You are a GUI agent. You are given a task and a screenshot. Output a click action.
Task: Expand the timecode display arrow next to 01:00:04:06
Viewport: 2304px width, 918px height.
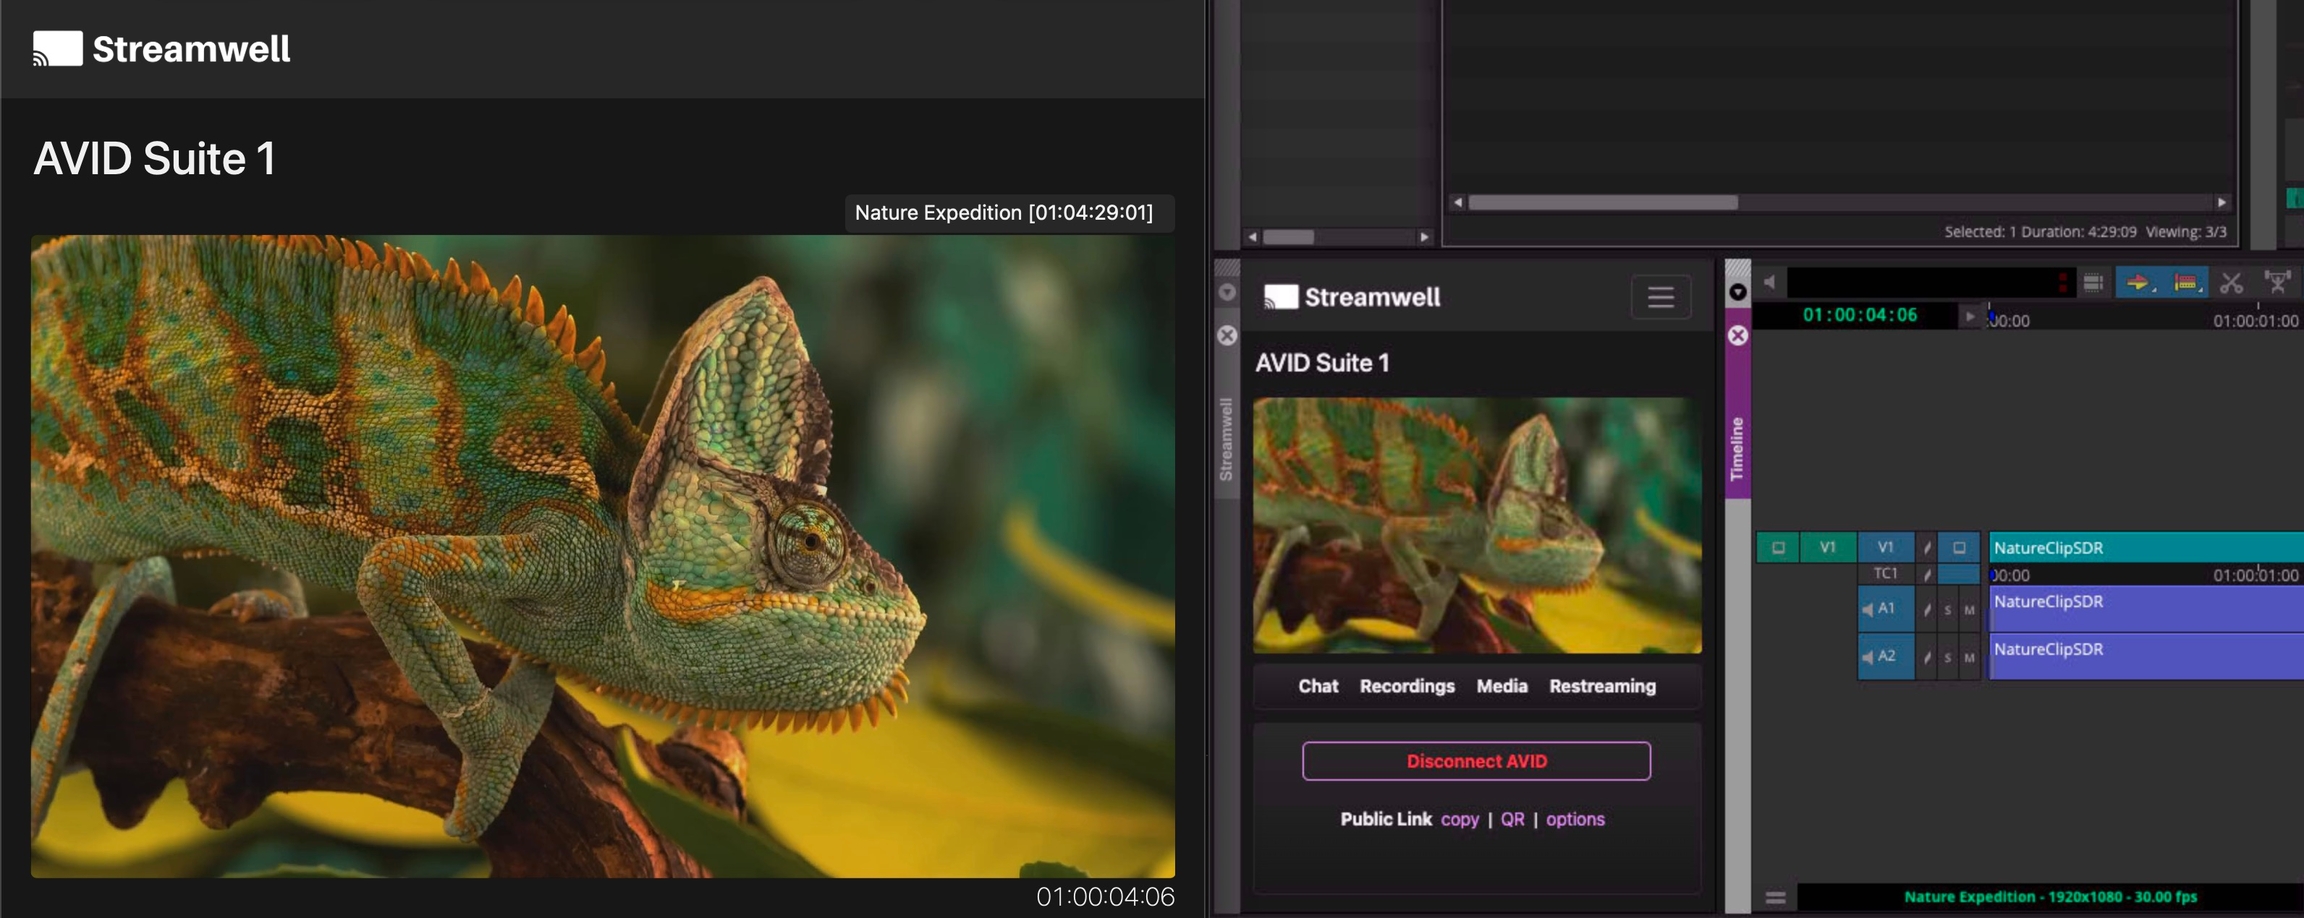pos(1969,316)
